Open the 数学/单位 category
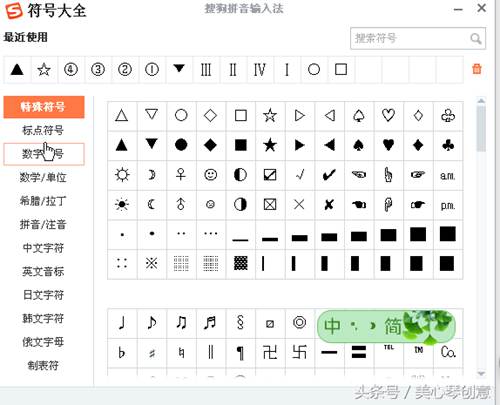This screenshot has width=500, height=405. point(43,177)
